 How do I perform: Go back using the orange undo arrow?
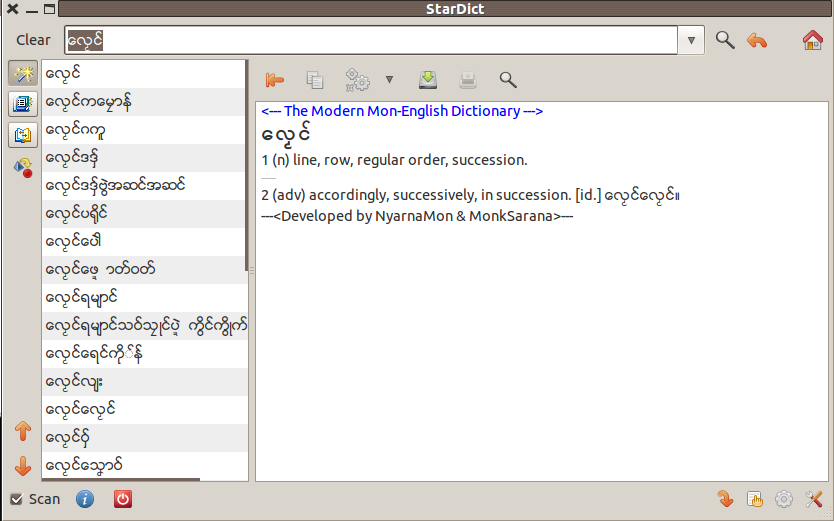pos(757,40)
